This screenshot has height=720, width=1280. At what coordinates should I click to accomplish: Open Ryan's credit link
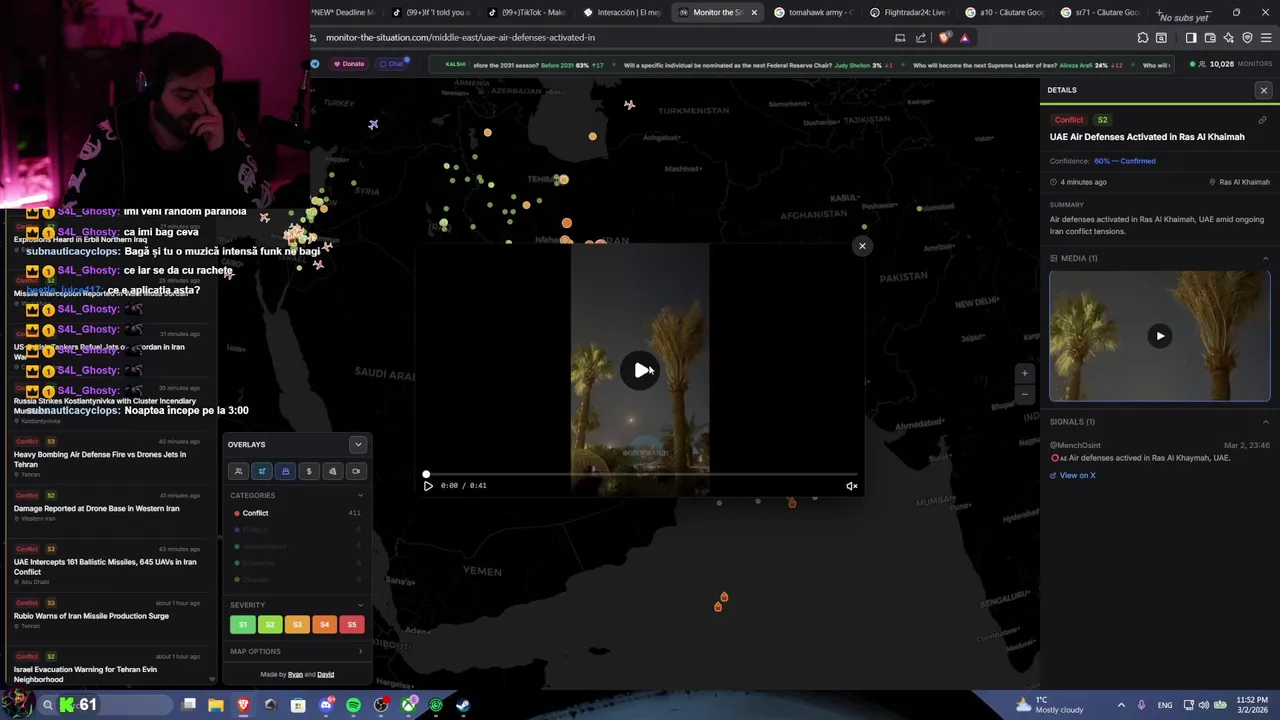[x=295, y=674]
